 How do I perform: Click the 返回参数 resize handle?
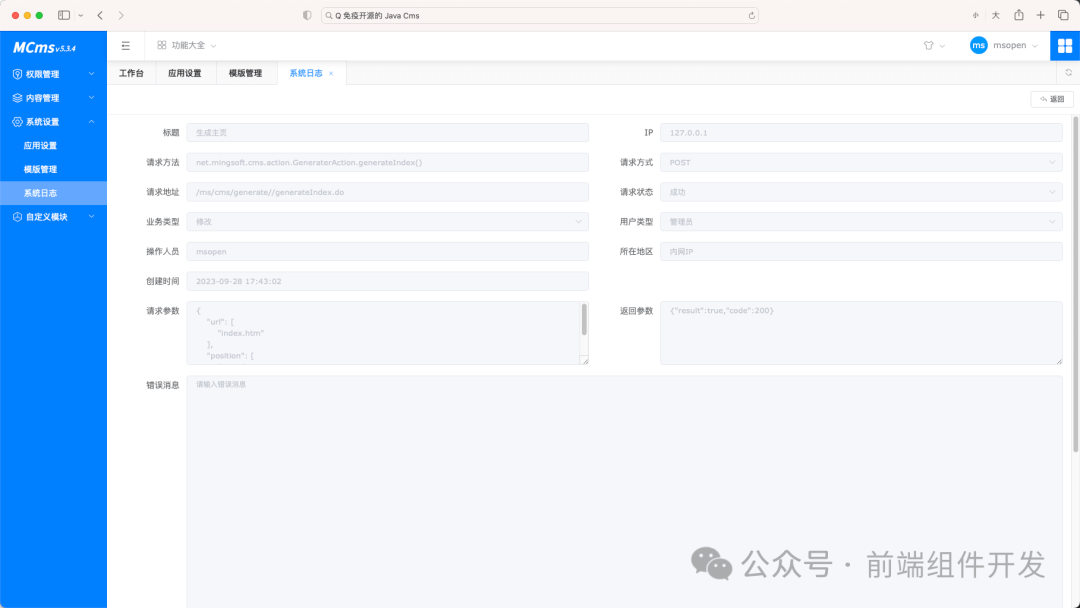[x=1059, y=361]
